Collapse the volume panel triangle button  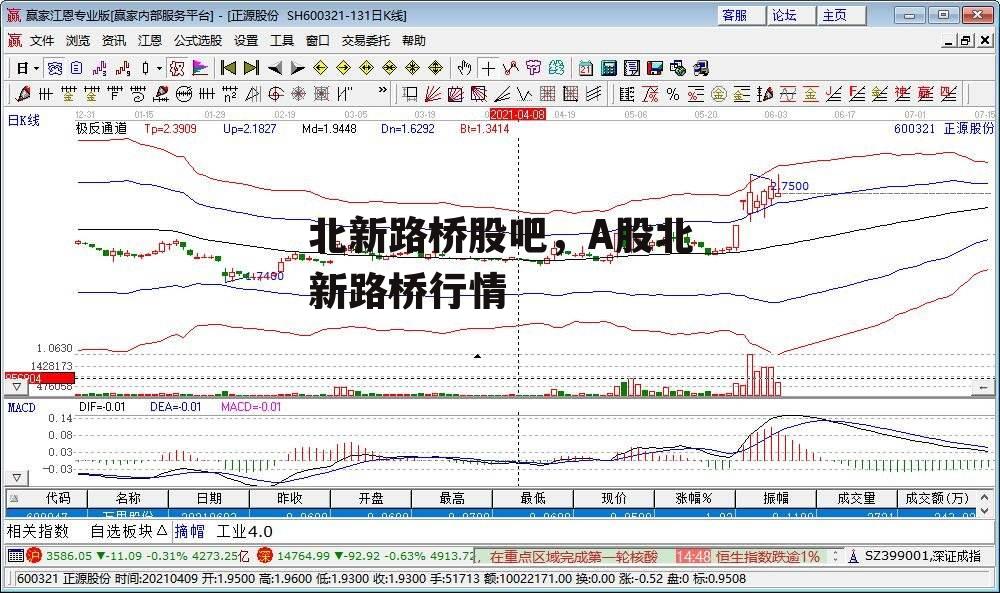tap(17, 386)
